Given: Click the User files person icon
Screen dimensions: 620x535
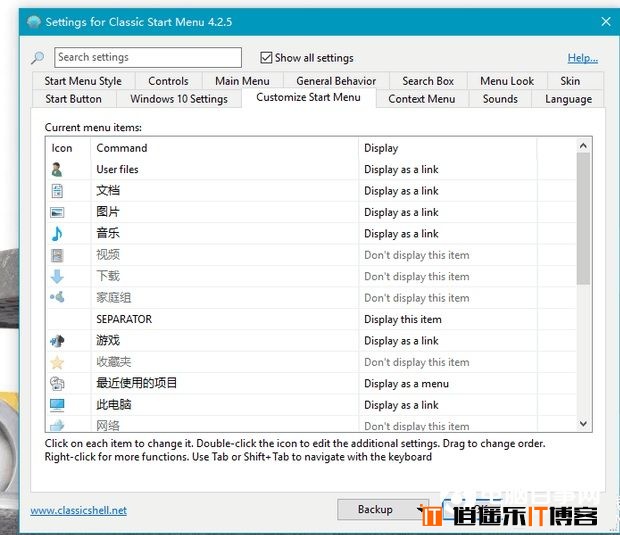Looking at the screenshot, I should [x=57, y=170].
